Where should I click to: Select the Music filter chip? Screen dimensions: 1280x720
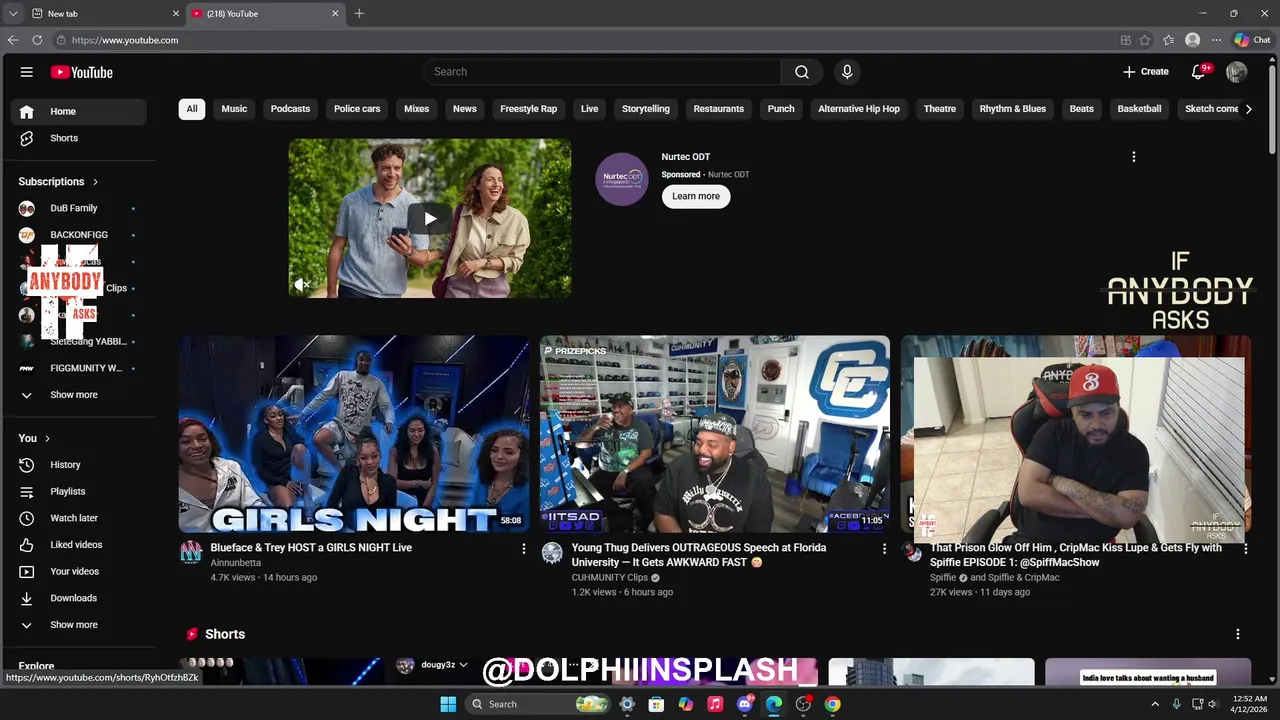pos(234,109)
